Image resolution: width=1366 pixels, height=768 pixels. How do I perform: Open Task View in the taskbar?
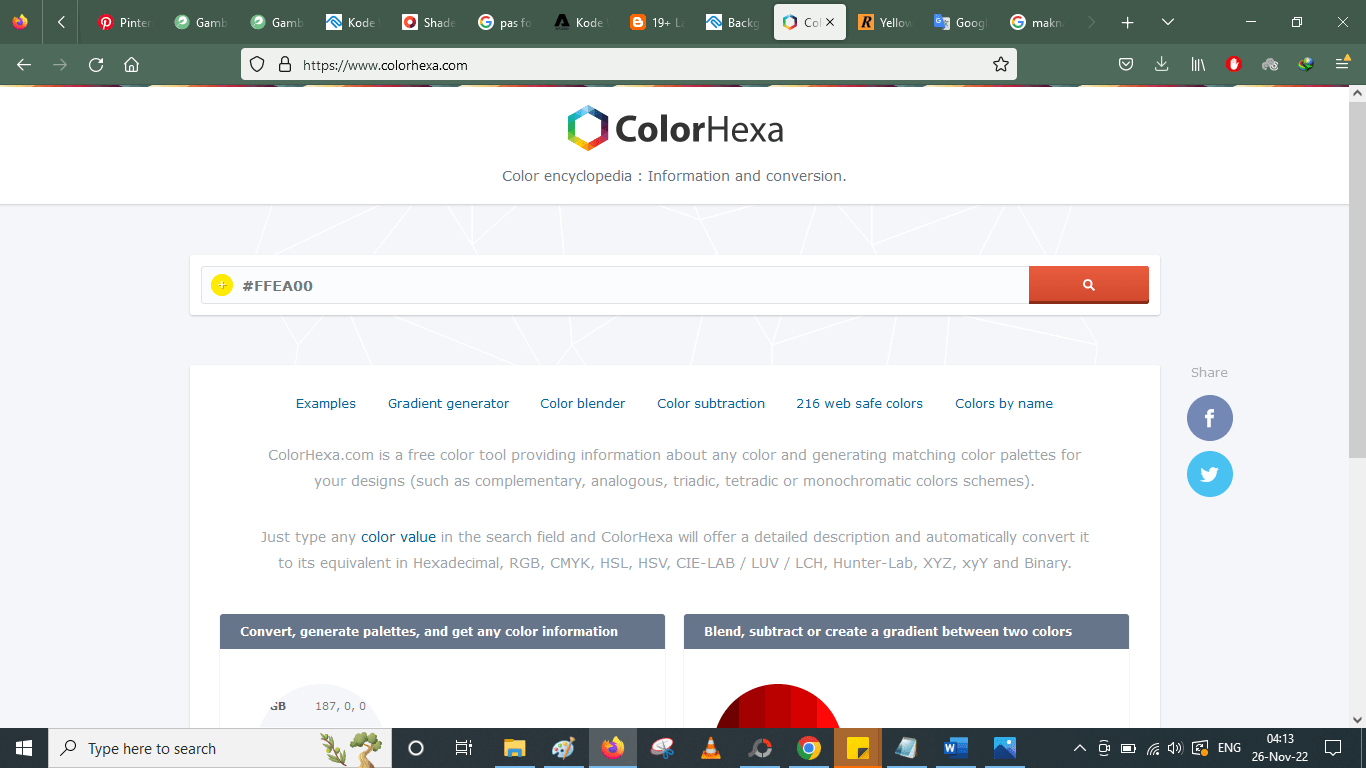(464, 748)
